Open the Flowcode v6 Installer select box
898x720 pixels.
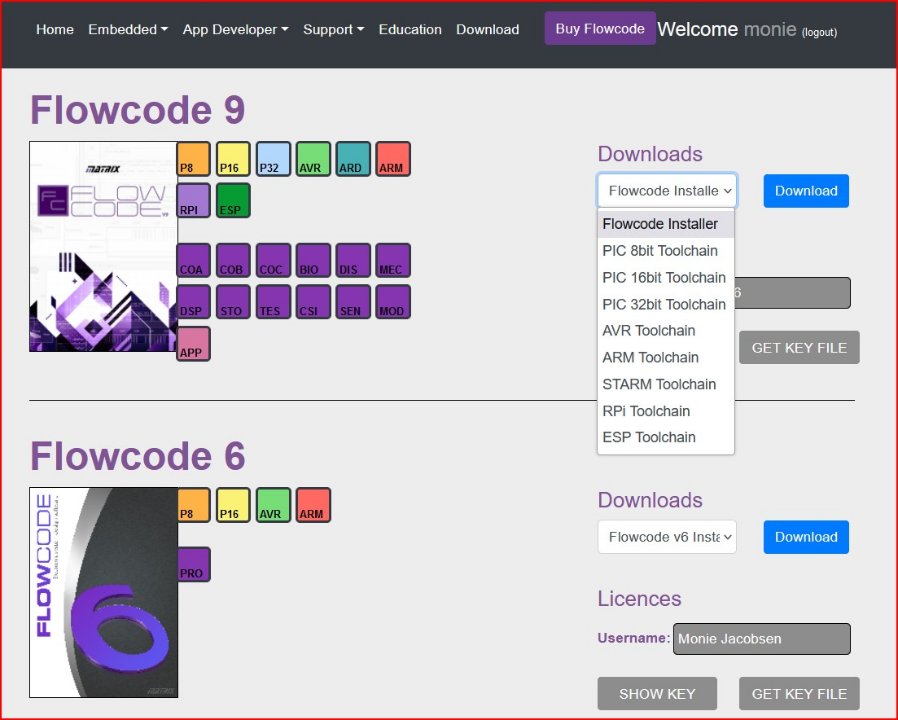tap(667, 537)
